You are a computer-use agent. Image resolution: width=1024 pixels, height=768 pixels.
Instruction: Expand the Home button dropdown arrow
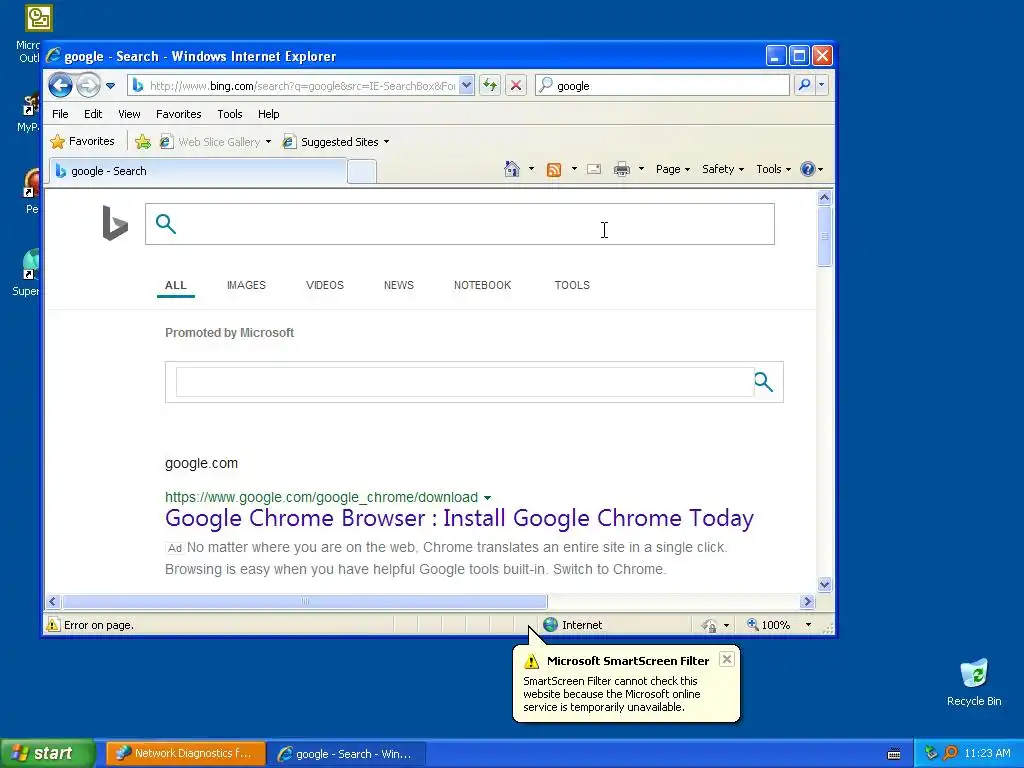(531, 169)
